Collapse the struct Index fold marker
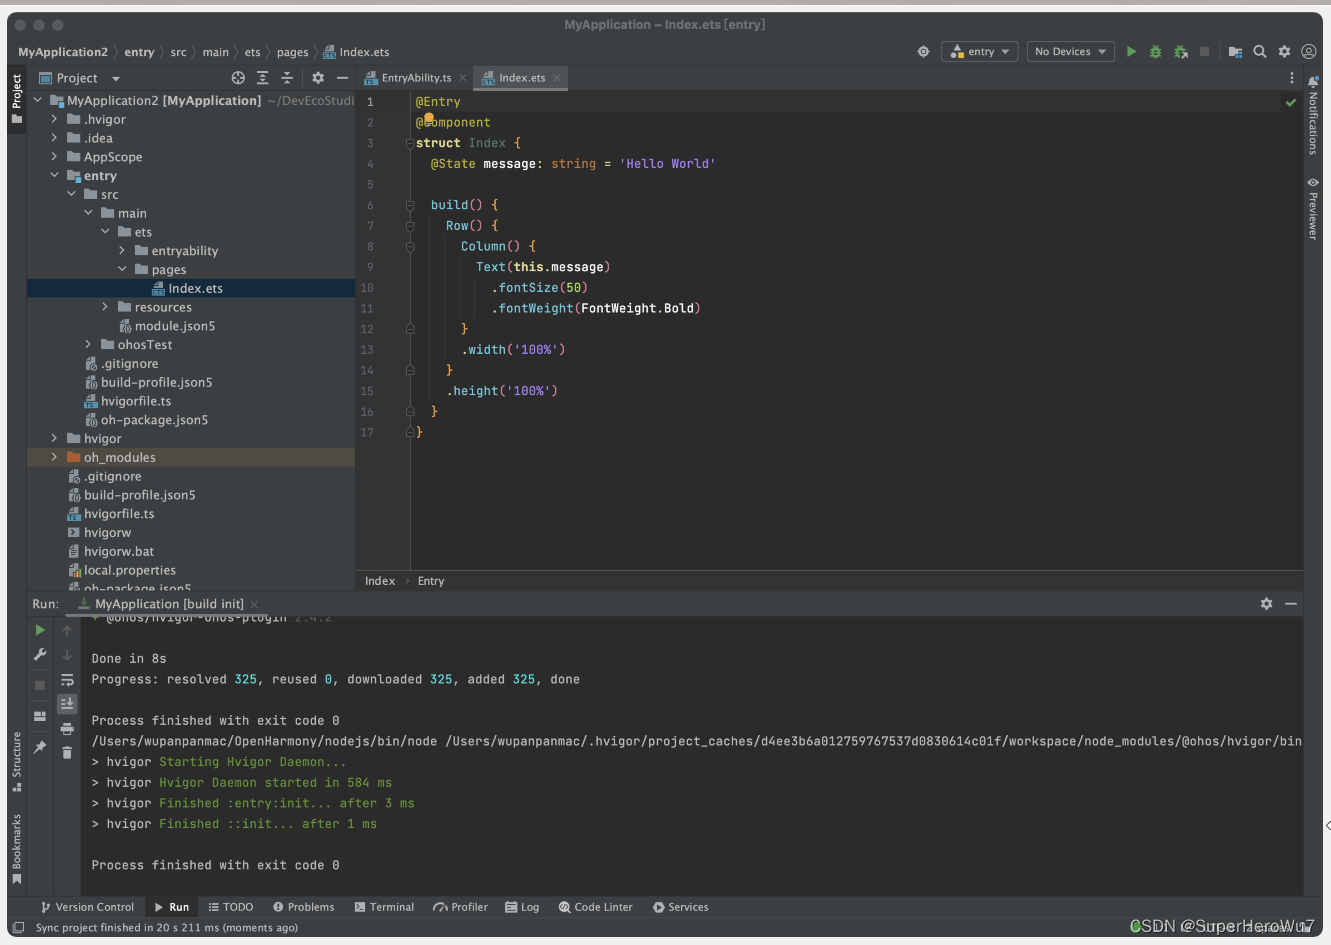The height and width of the screenshot is (945, 1331). (x=410, y=143)
